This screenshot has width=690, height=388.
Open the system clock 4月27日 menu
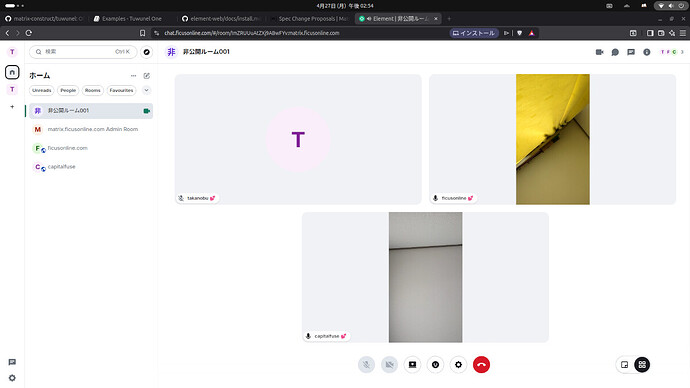[x=345, y=6]
